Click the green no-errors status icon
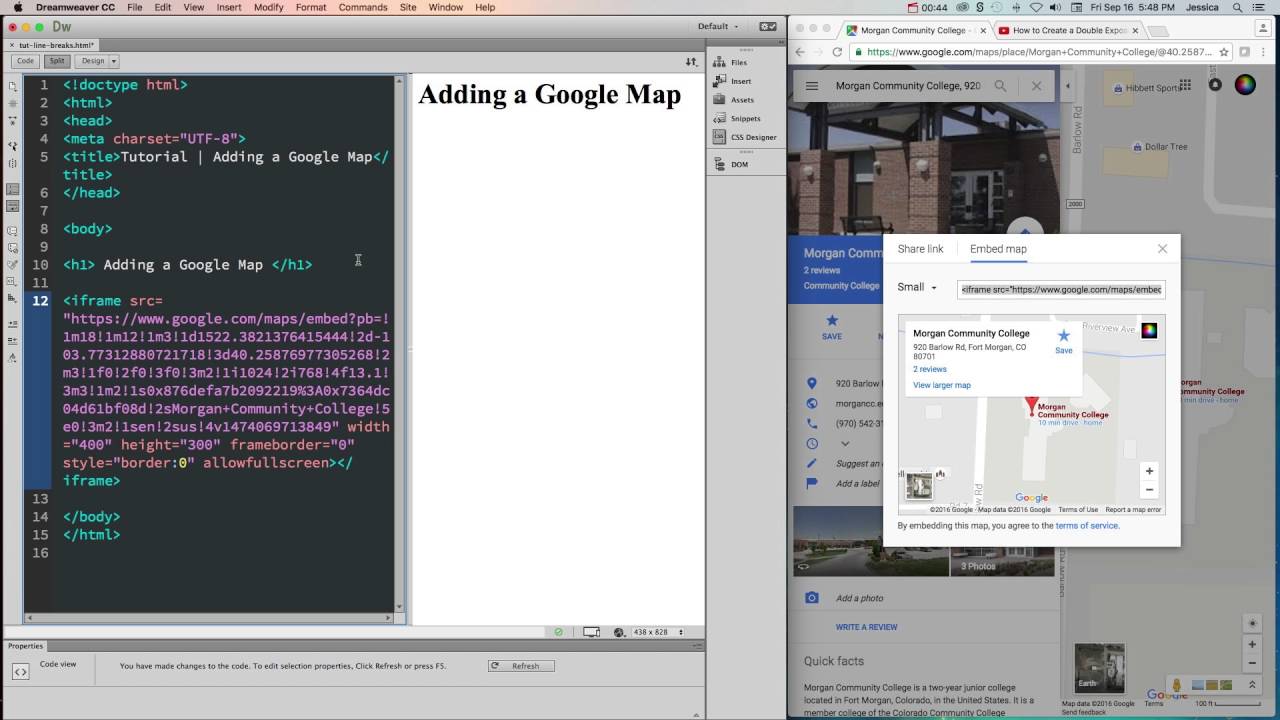The height and width of the screenshot is (720, 1280). 559,632
